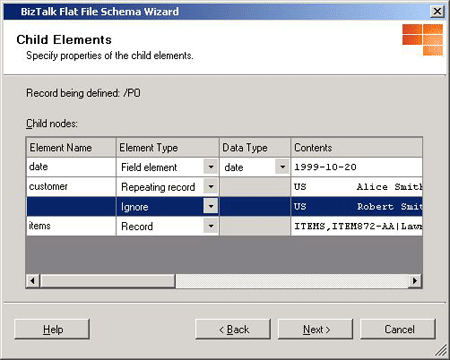
Task: Open Element Type dropdown for date row
Action: pos(211,167)
